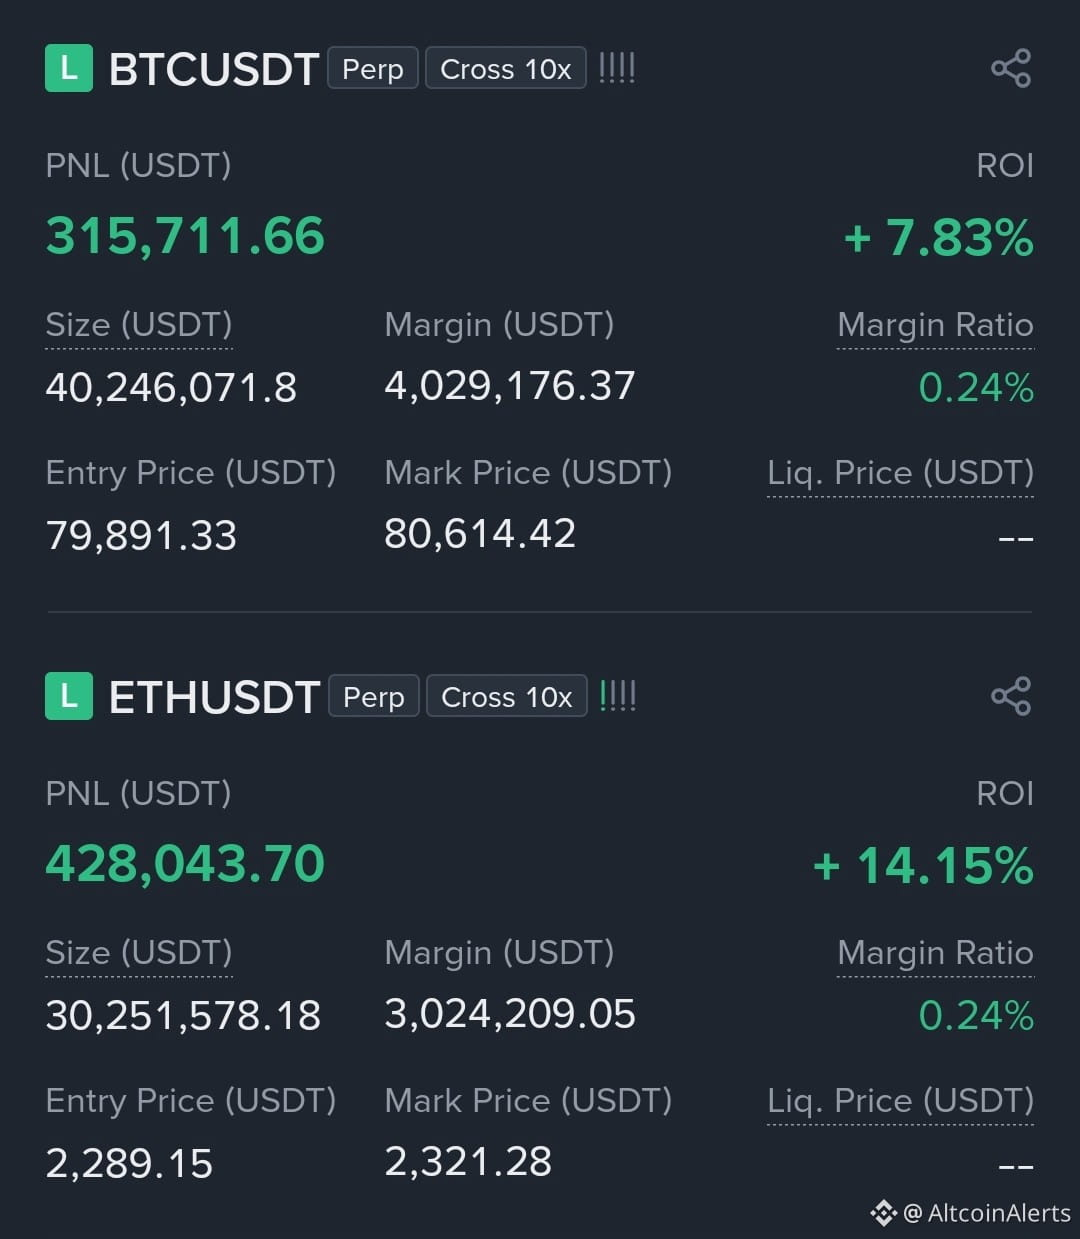The image size is (1080, 1239).
Task: Share the ETHUSDT position
Action: [1011, 696]
